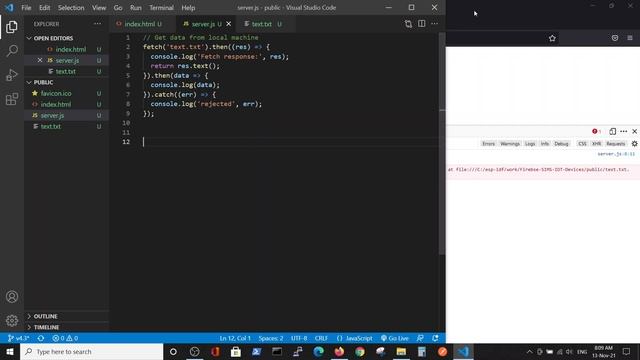
Task: Toggle the Debug filter in devtools console
Action: tap(561, 144)
